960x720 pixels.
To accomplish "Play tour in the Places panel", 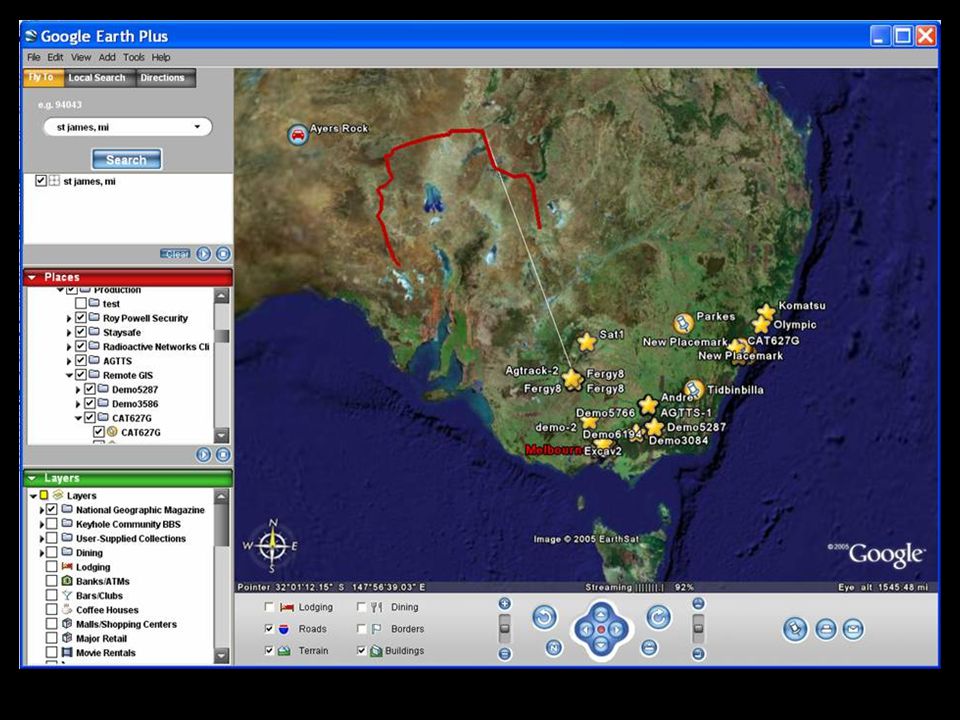I will 203,455.
